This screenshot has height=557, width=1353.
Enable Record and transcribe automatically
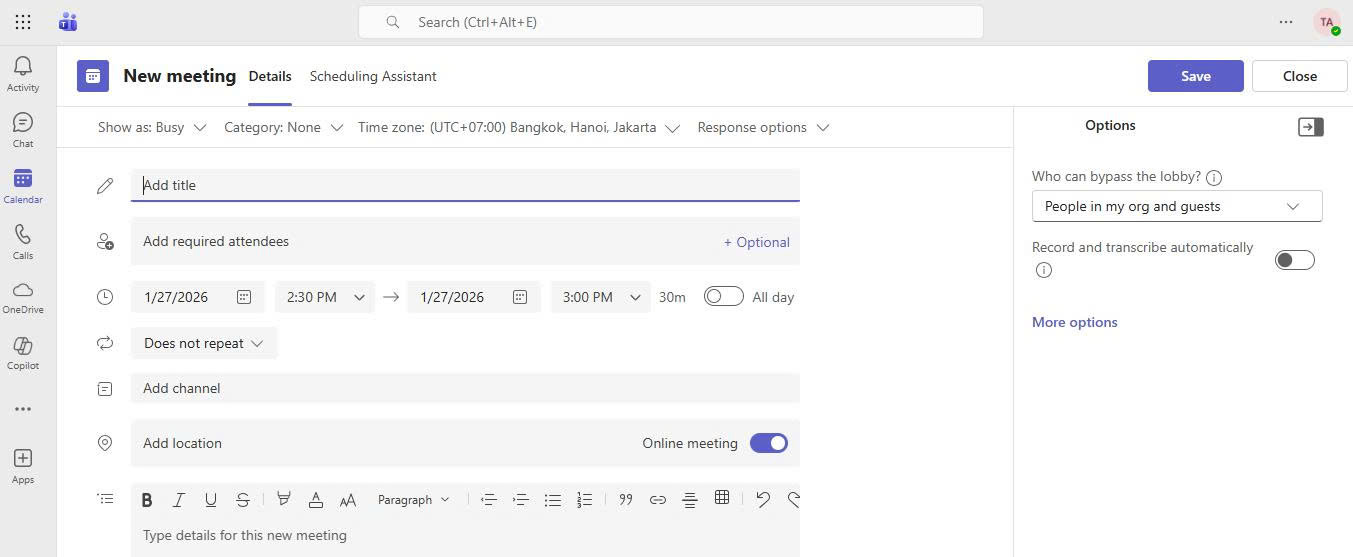(1294, 260)
